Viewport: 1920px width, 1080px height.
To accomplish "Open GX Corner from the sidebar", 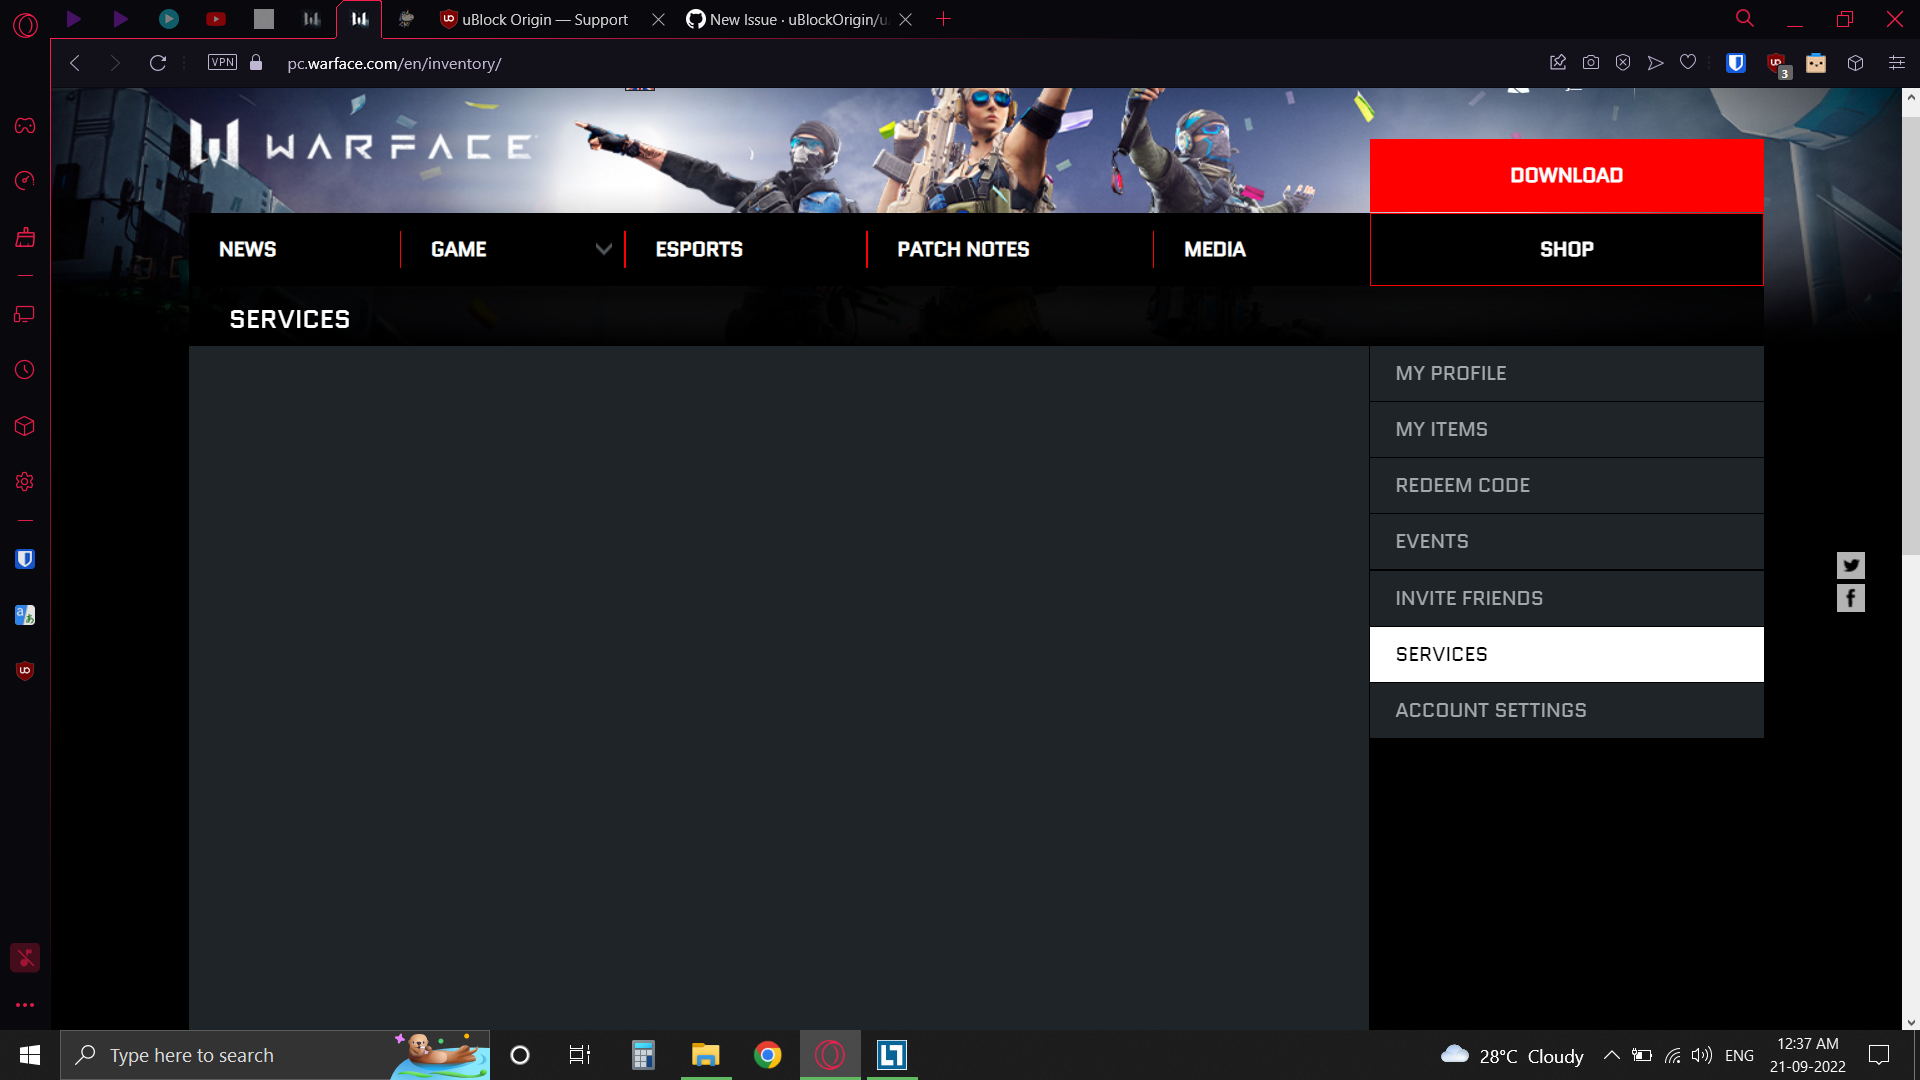I will [x=24, y=126].
